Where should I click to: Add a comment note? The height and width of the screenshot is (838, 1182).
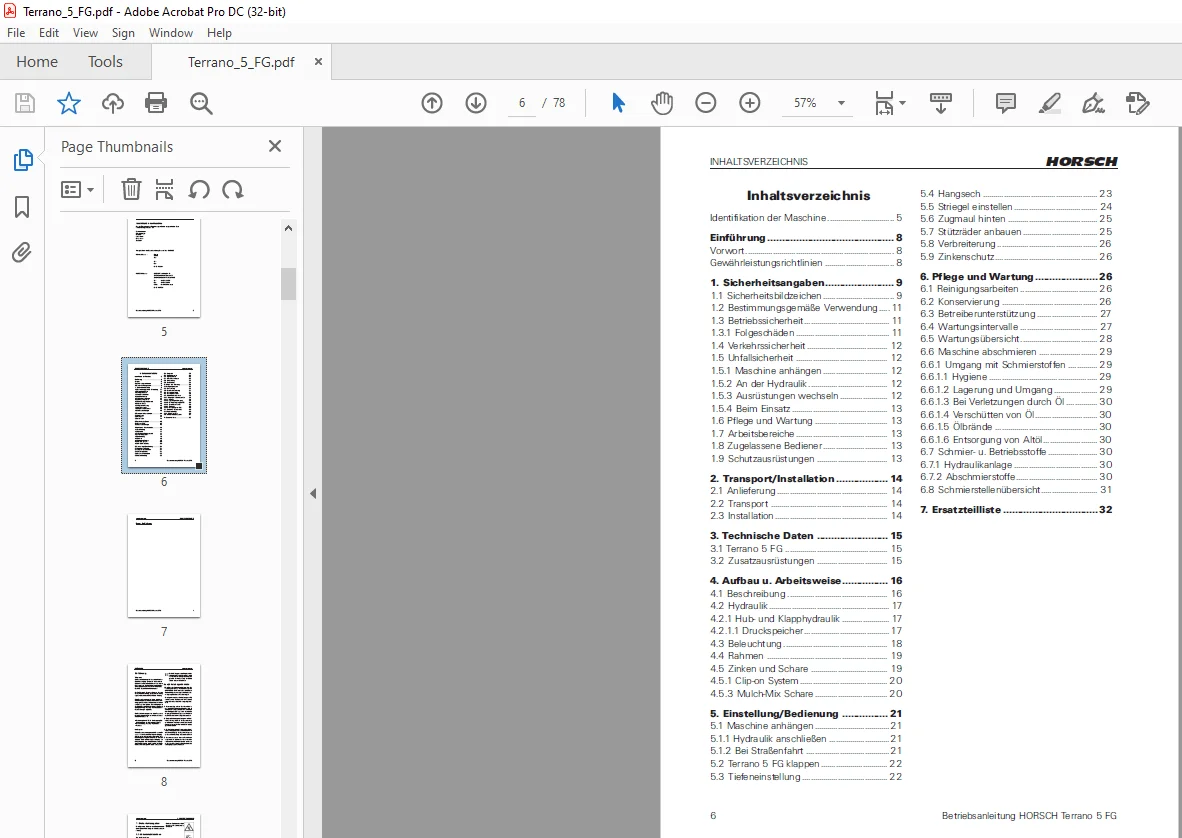point(1006,103)
